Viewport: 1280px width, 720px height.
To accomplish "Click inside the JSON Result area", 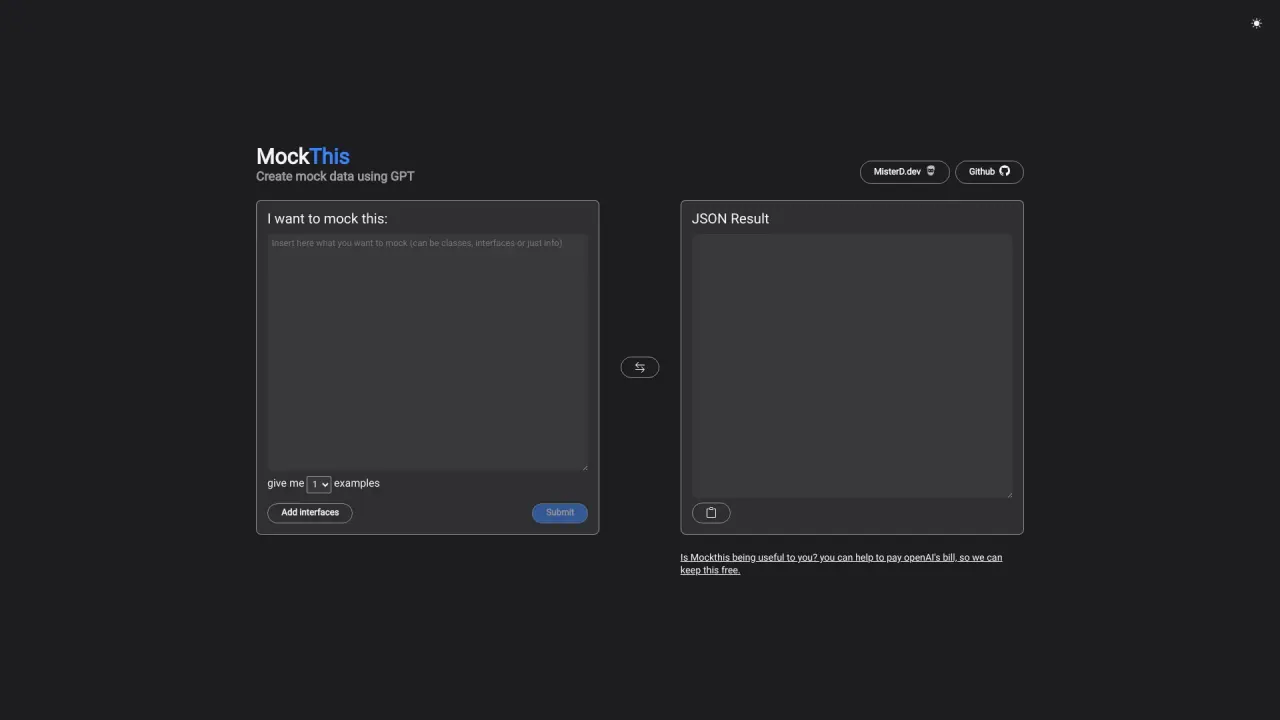I will coord(852,365).
